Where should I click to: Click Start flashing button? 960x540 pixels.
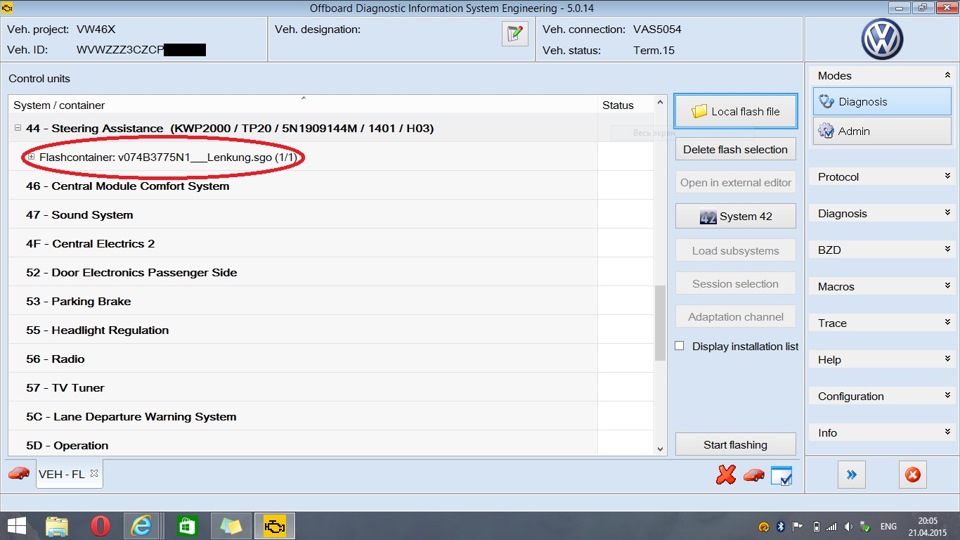click(x=735, y=444)
